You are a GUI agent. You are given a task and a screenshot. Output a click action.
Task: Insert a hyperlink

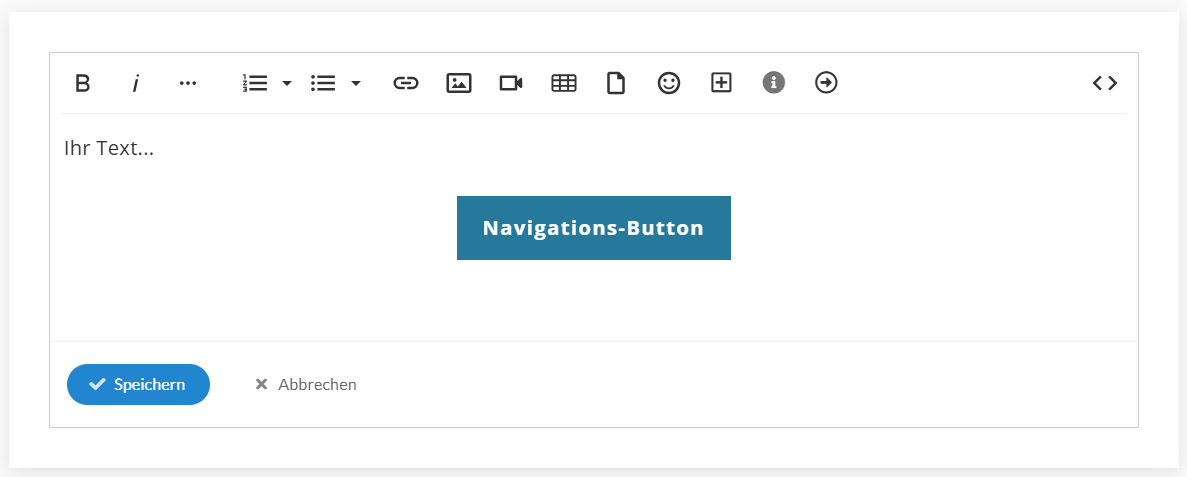pyautogui.click(x=406, y=83)
